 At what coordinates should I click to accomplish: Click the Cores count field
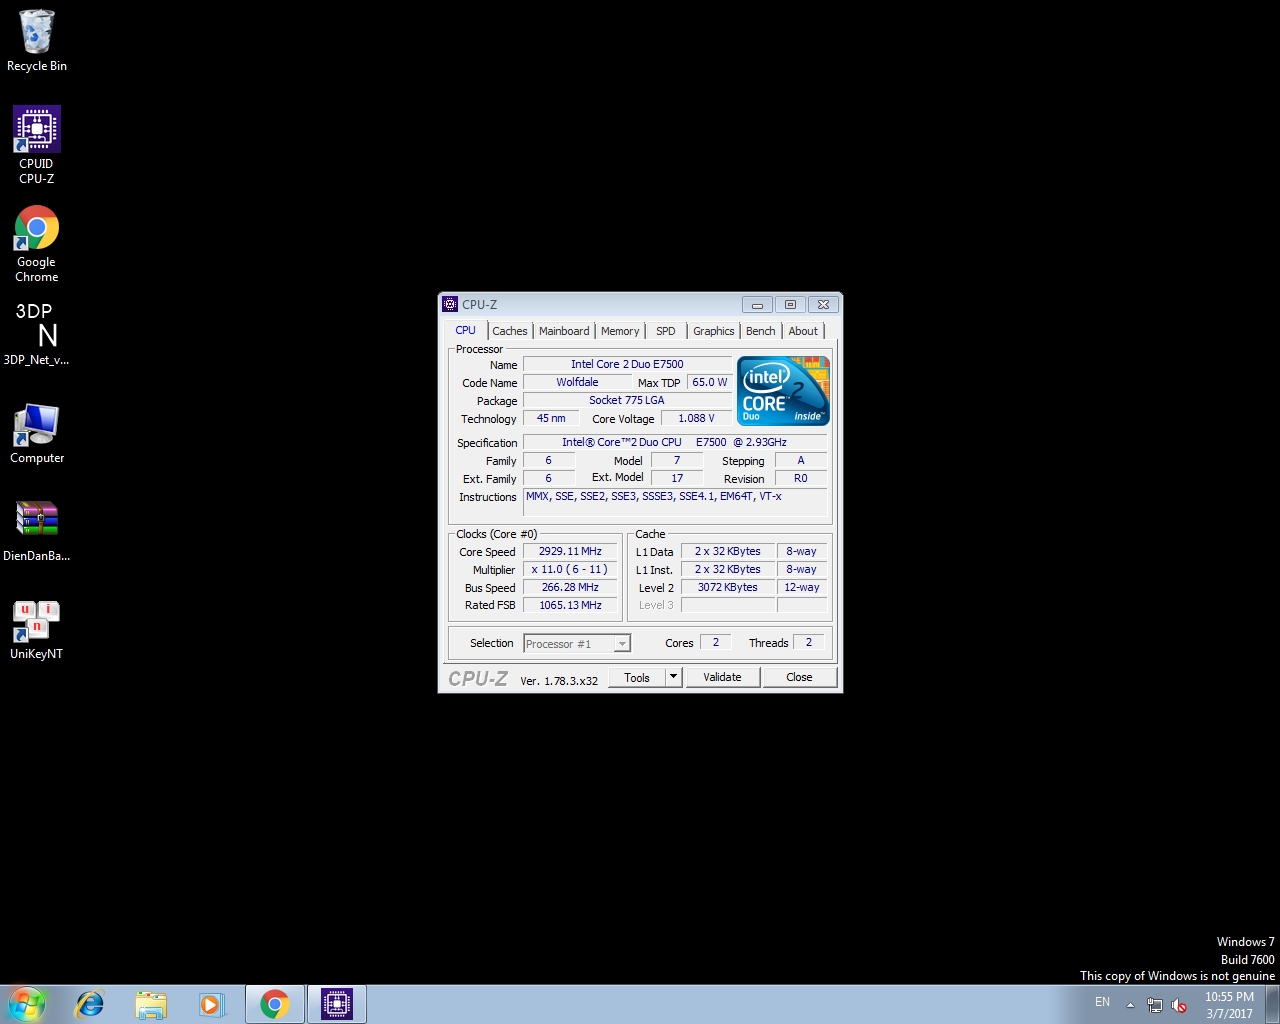[x=716, y=642]
